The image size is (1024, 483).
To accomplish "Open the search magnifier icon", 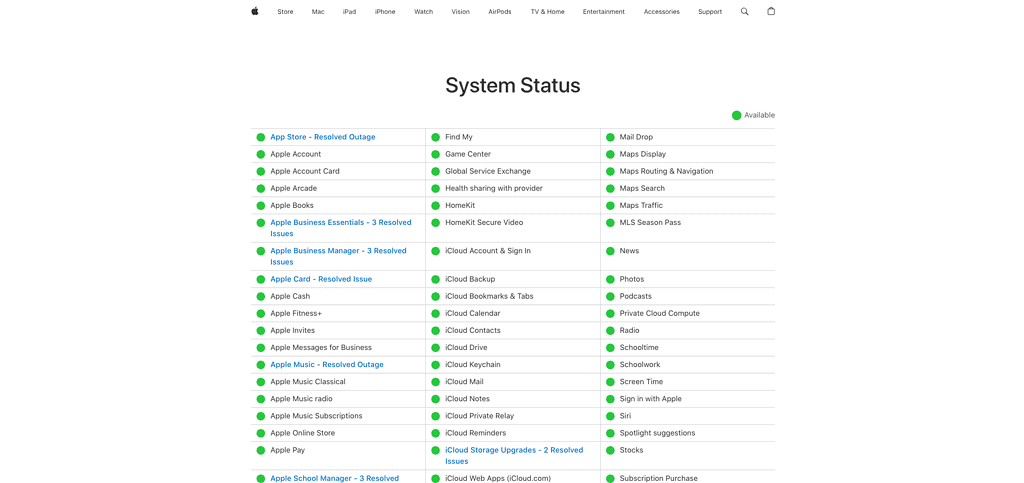I will click(744, 11).
